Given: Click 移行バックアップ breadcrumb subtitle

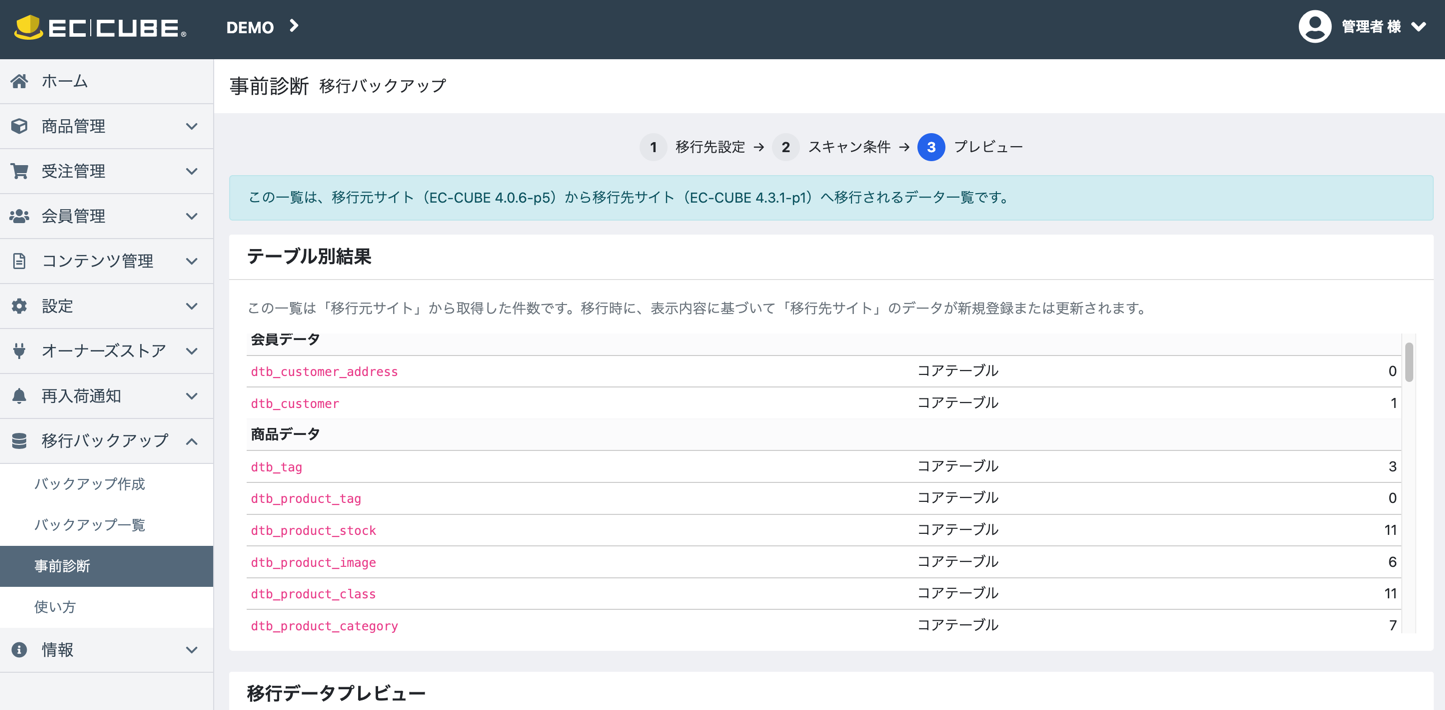Looking at the screenshot, I should [383, 86].
